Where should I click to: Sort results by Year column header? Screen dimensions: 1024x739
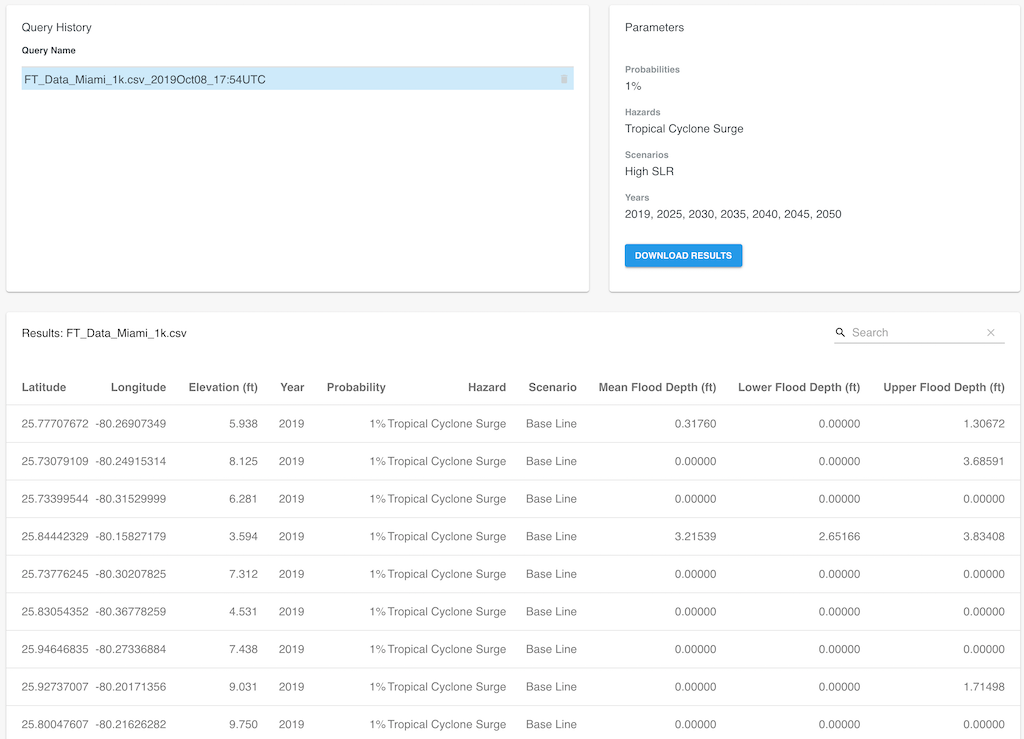[292, 387]
